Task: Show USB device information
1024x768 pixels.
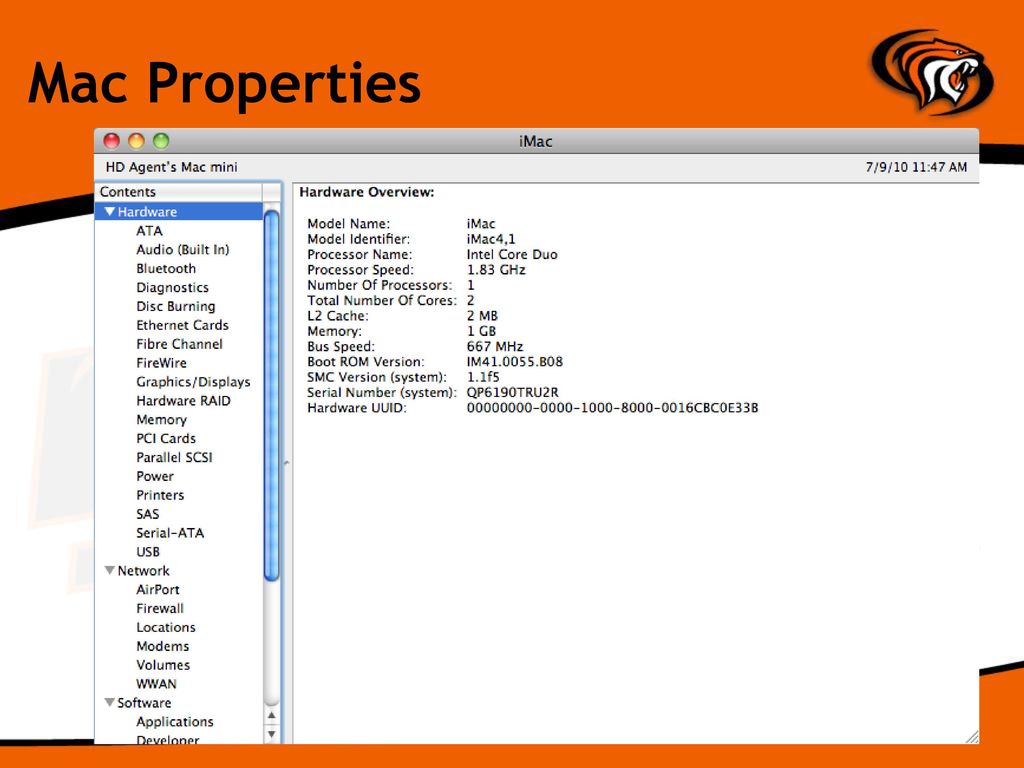Action: (148, 552)
